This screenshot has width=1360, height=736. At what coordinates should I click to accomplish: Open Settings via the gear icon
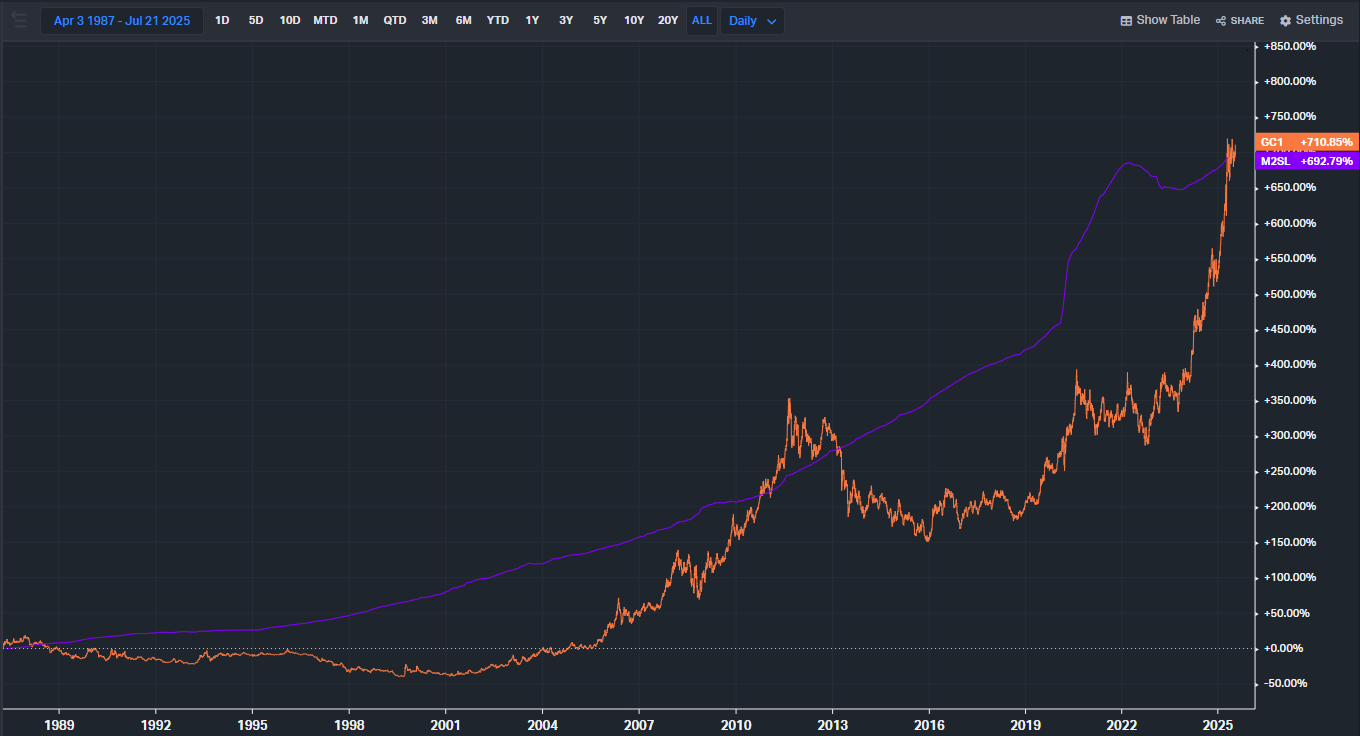pyautogui.click(x=1286, y=21)
